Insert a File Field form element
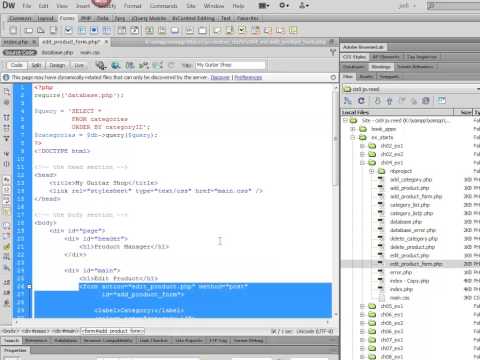This screenshot has width=480, height=360. 162,30
